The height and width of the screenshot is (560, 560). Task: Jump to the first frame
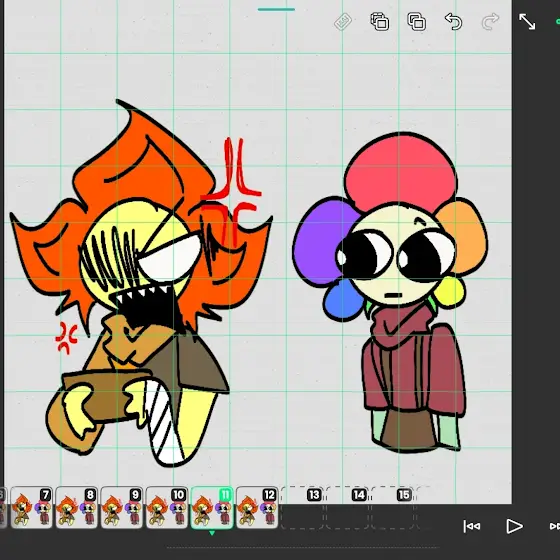[472, 526]
